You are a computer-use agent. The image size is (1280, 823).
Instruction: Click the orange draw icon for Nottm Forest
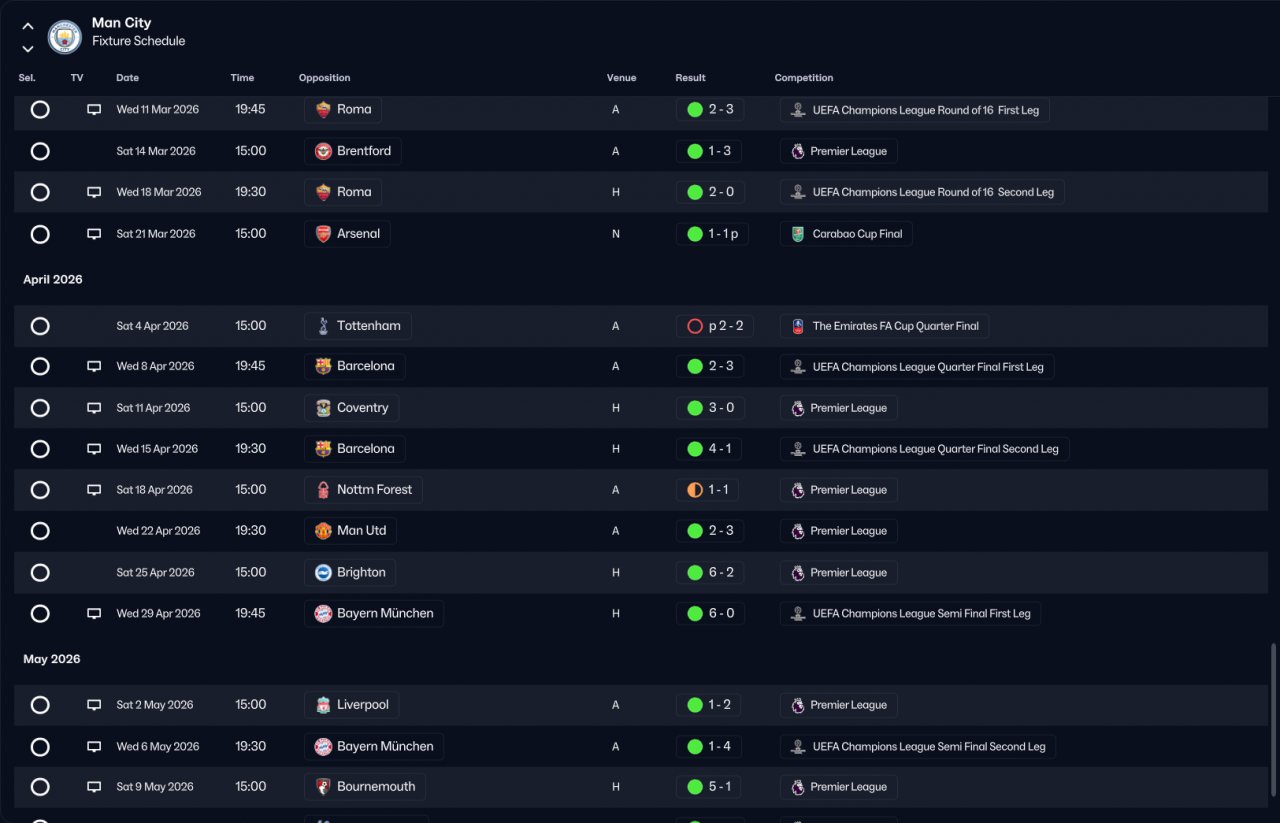tap(695, 490)
